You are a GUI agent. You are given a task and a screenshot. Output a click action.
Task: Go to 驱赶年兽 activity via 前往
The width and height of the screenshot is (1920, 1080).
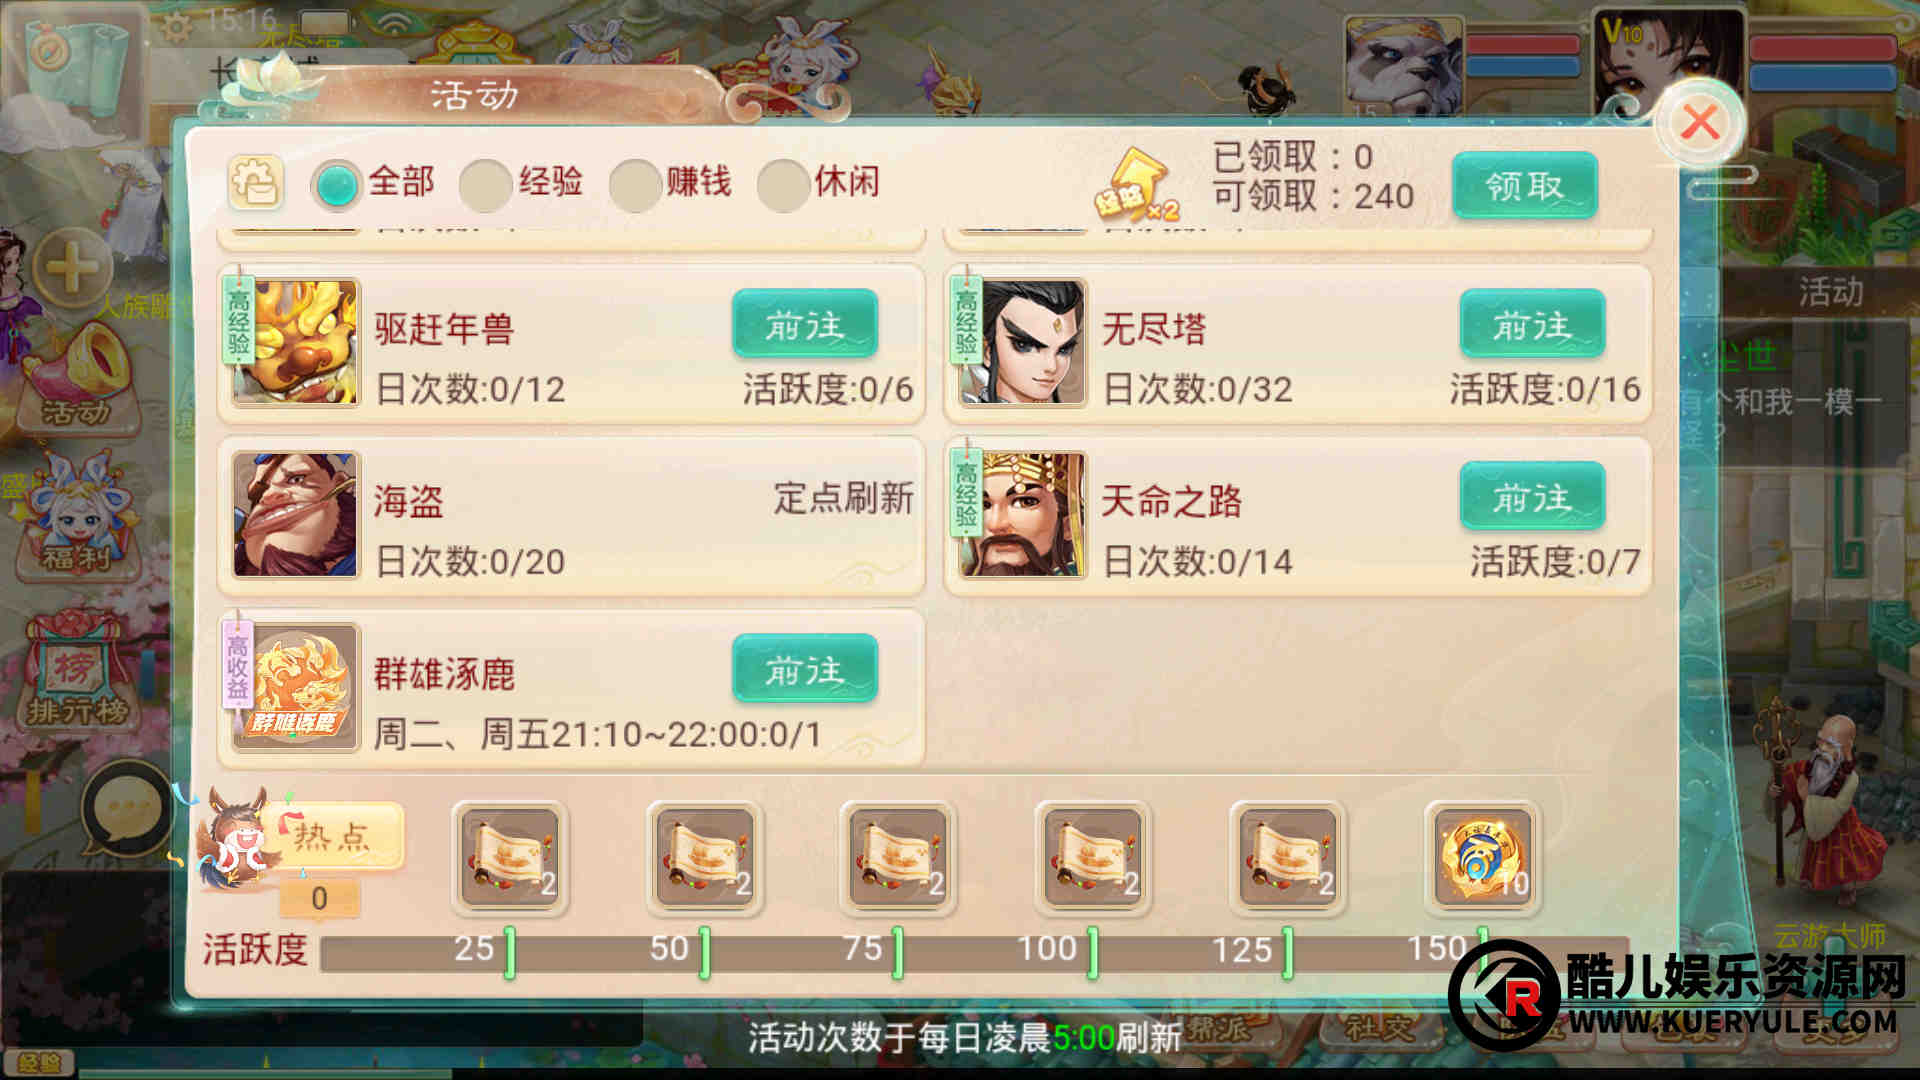pos(805,324)
